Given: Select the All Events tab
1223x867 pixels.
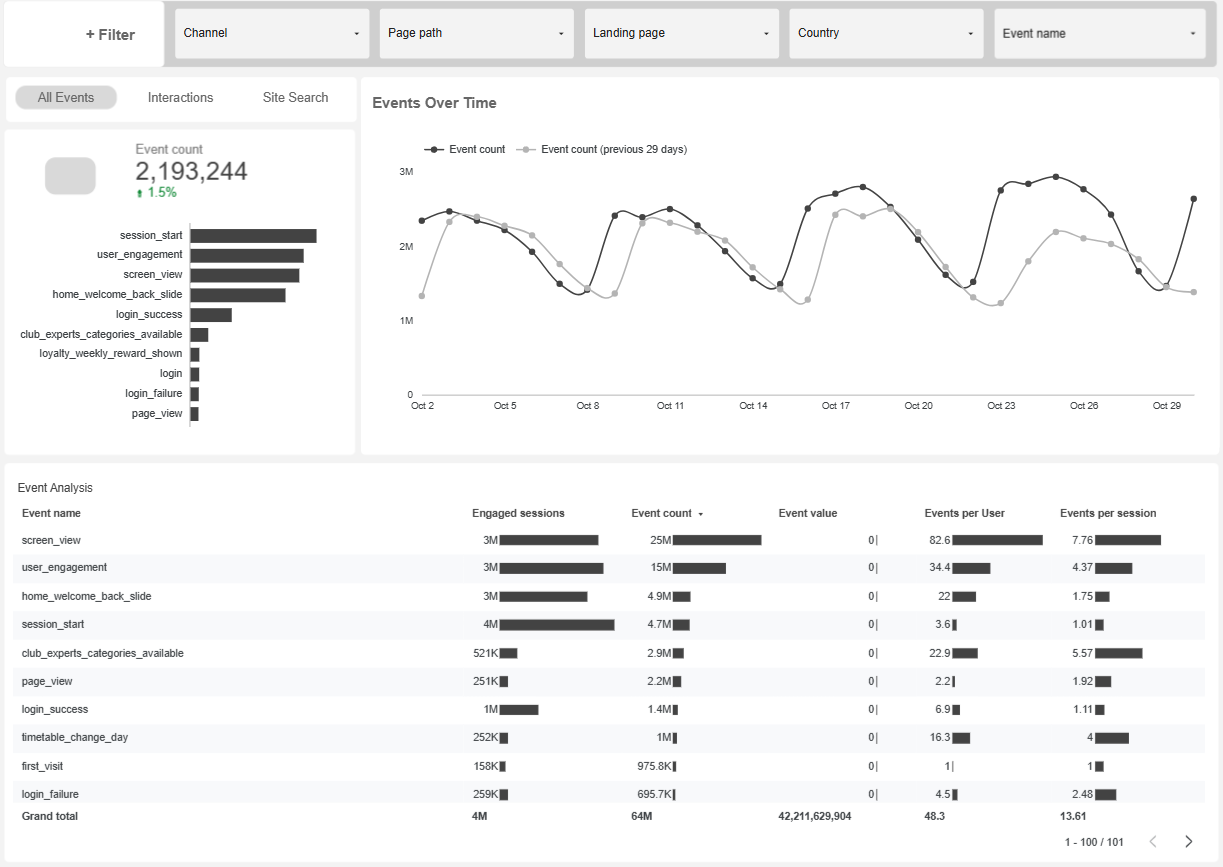Looking at the screenshot, I should [x=66, y=97].
